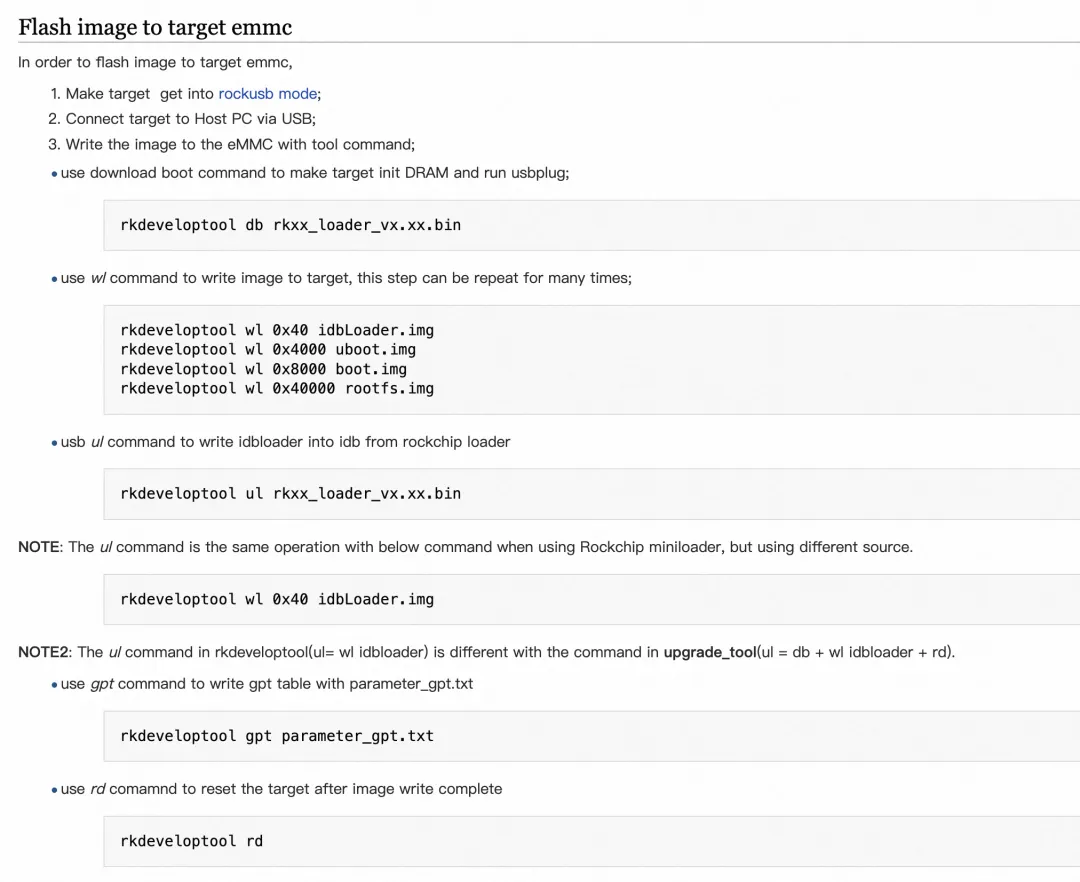Click the rkdeveloptool db loader command
1080x882 pixels.
290,225
